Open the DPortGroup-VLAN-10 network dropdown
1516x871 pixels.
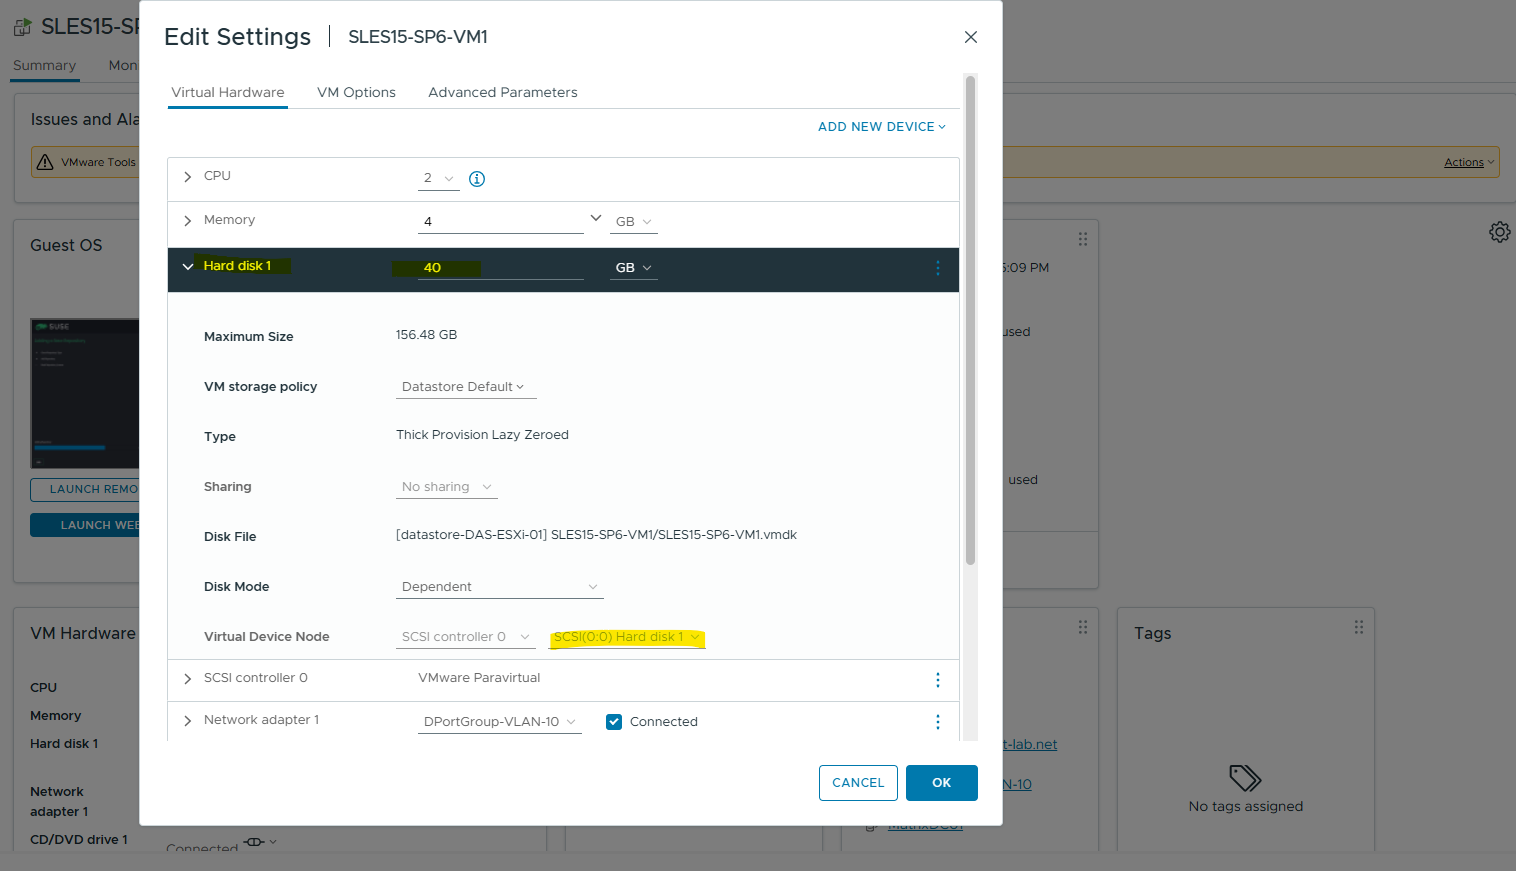[x=500, y=722]
